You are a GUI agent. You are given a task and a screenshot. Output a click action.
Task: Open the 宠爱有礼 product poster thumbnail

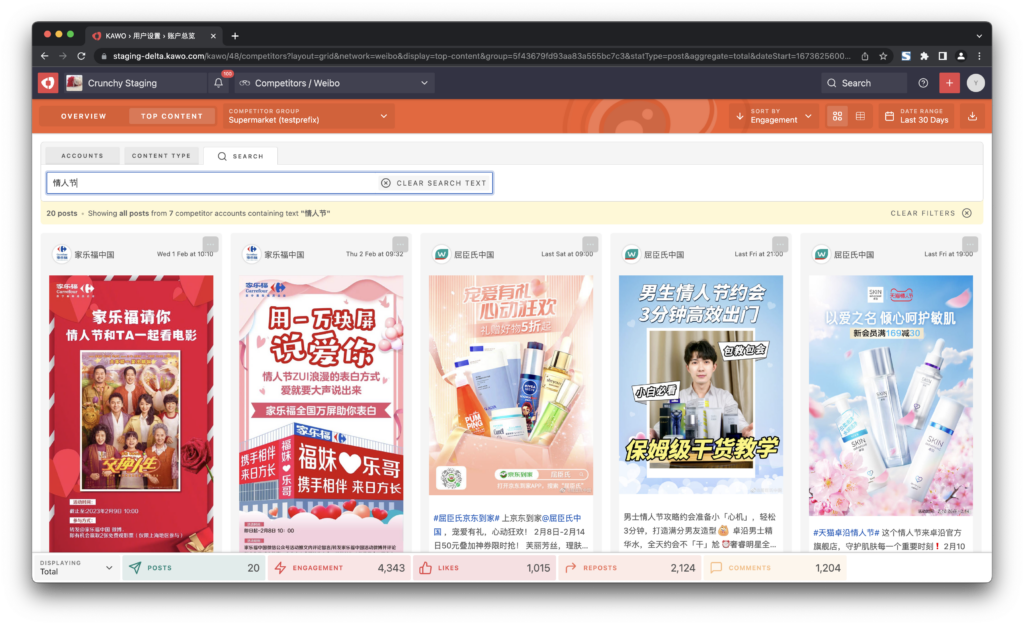pos(511,385)
